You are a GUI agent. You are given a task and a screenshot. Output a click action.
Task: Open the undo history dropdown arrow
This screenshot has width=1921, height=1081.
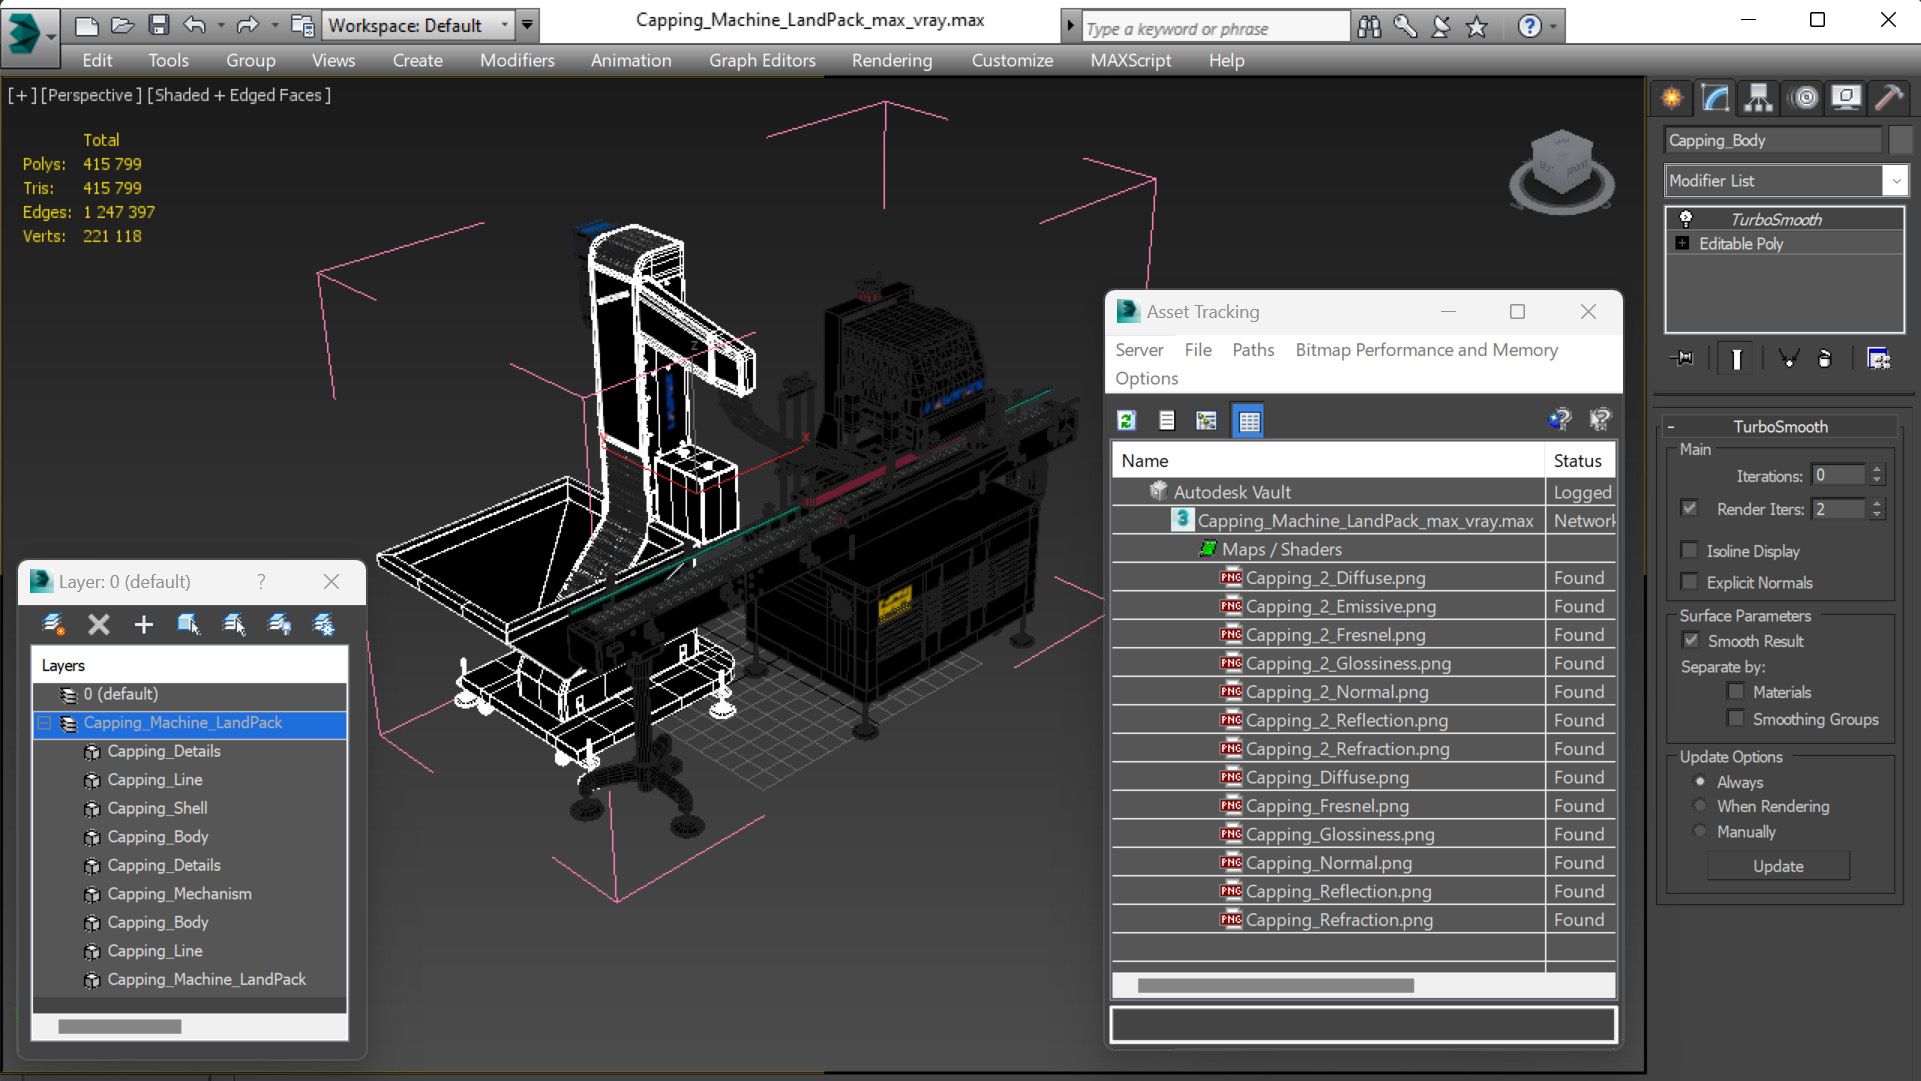tap(220, 25)
